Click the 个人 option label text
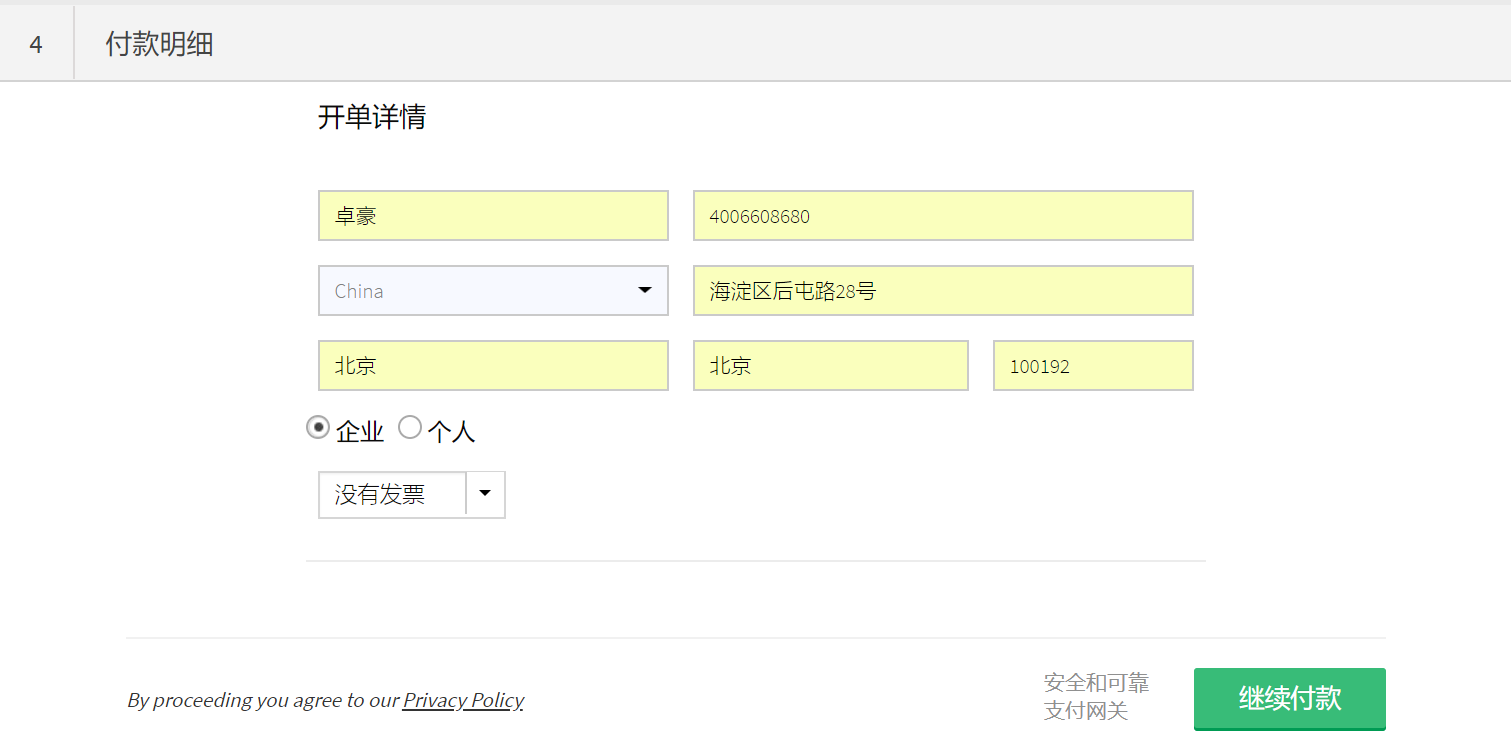The image size is (1511, 749). tap(451, 432)
